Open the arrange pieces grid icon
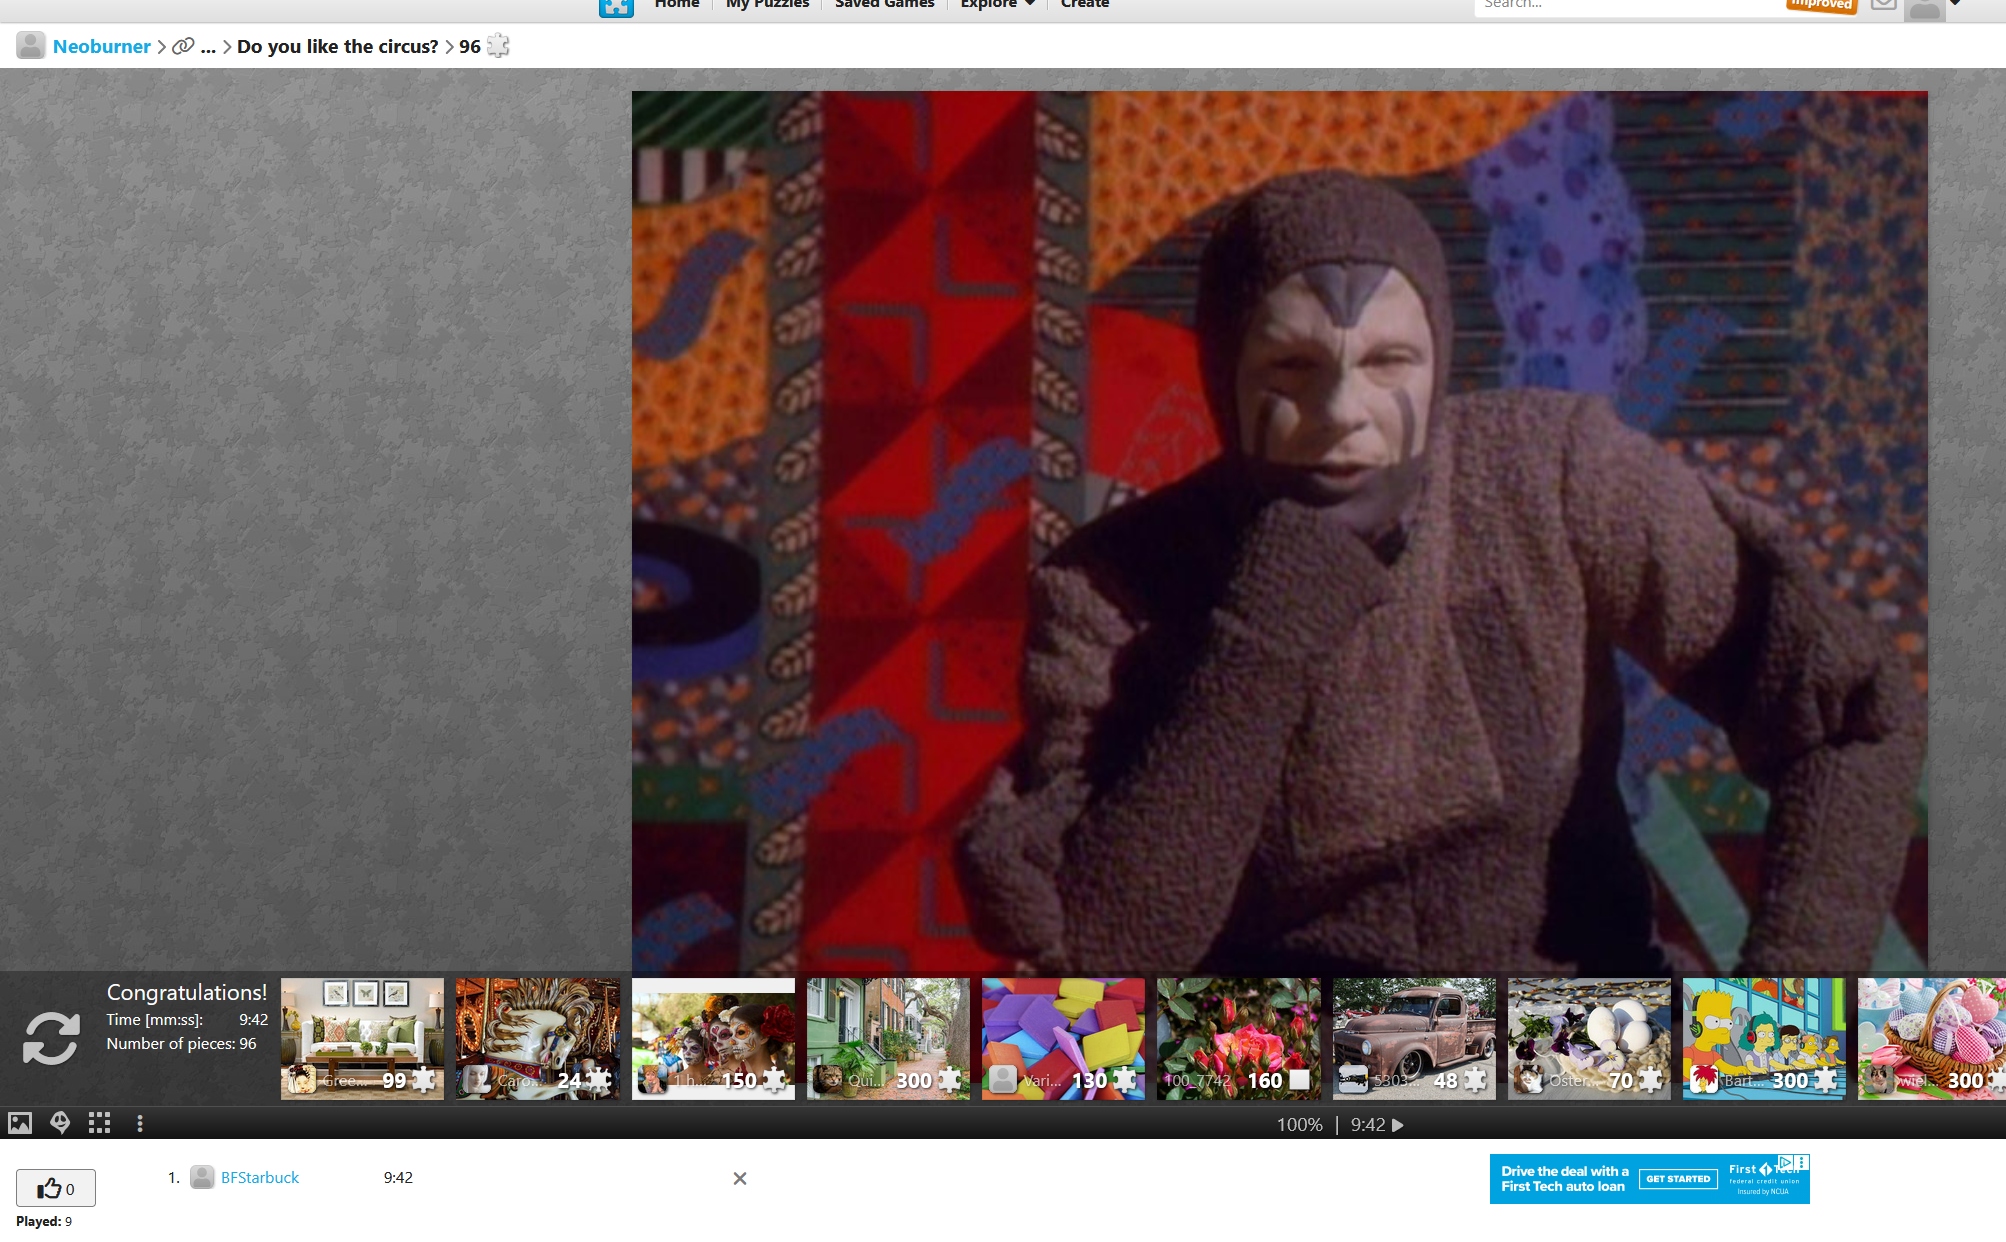 pos(99,1123)
